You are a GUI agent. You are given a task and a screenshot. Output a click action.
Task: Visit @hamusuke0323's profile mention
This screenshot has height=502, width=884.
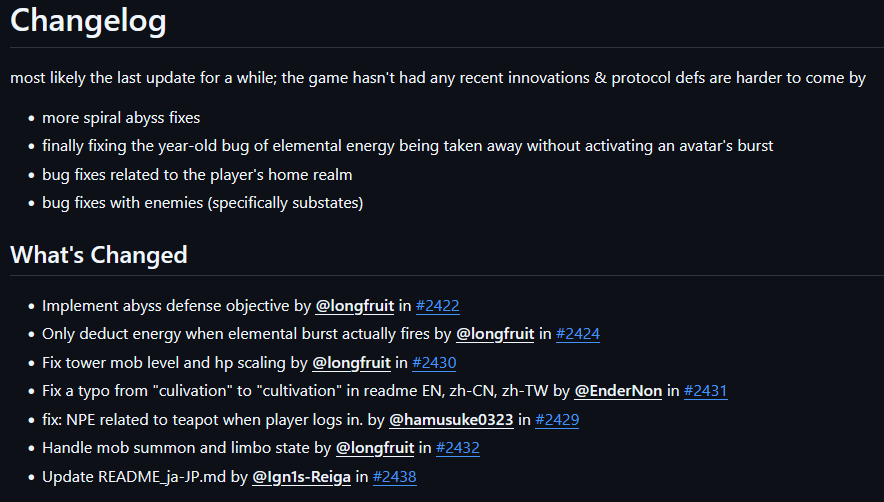tap(451, 420)
